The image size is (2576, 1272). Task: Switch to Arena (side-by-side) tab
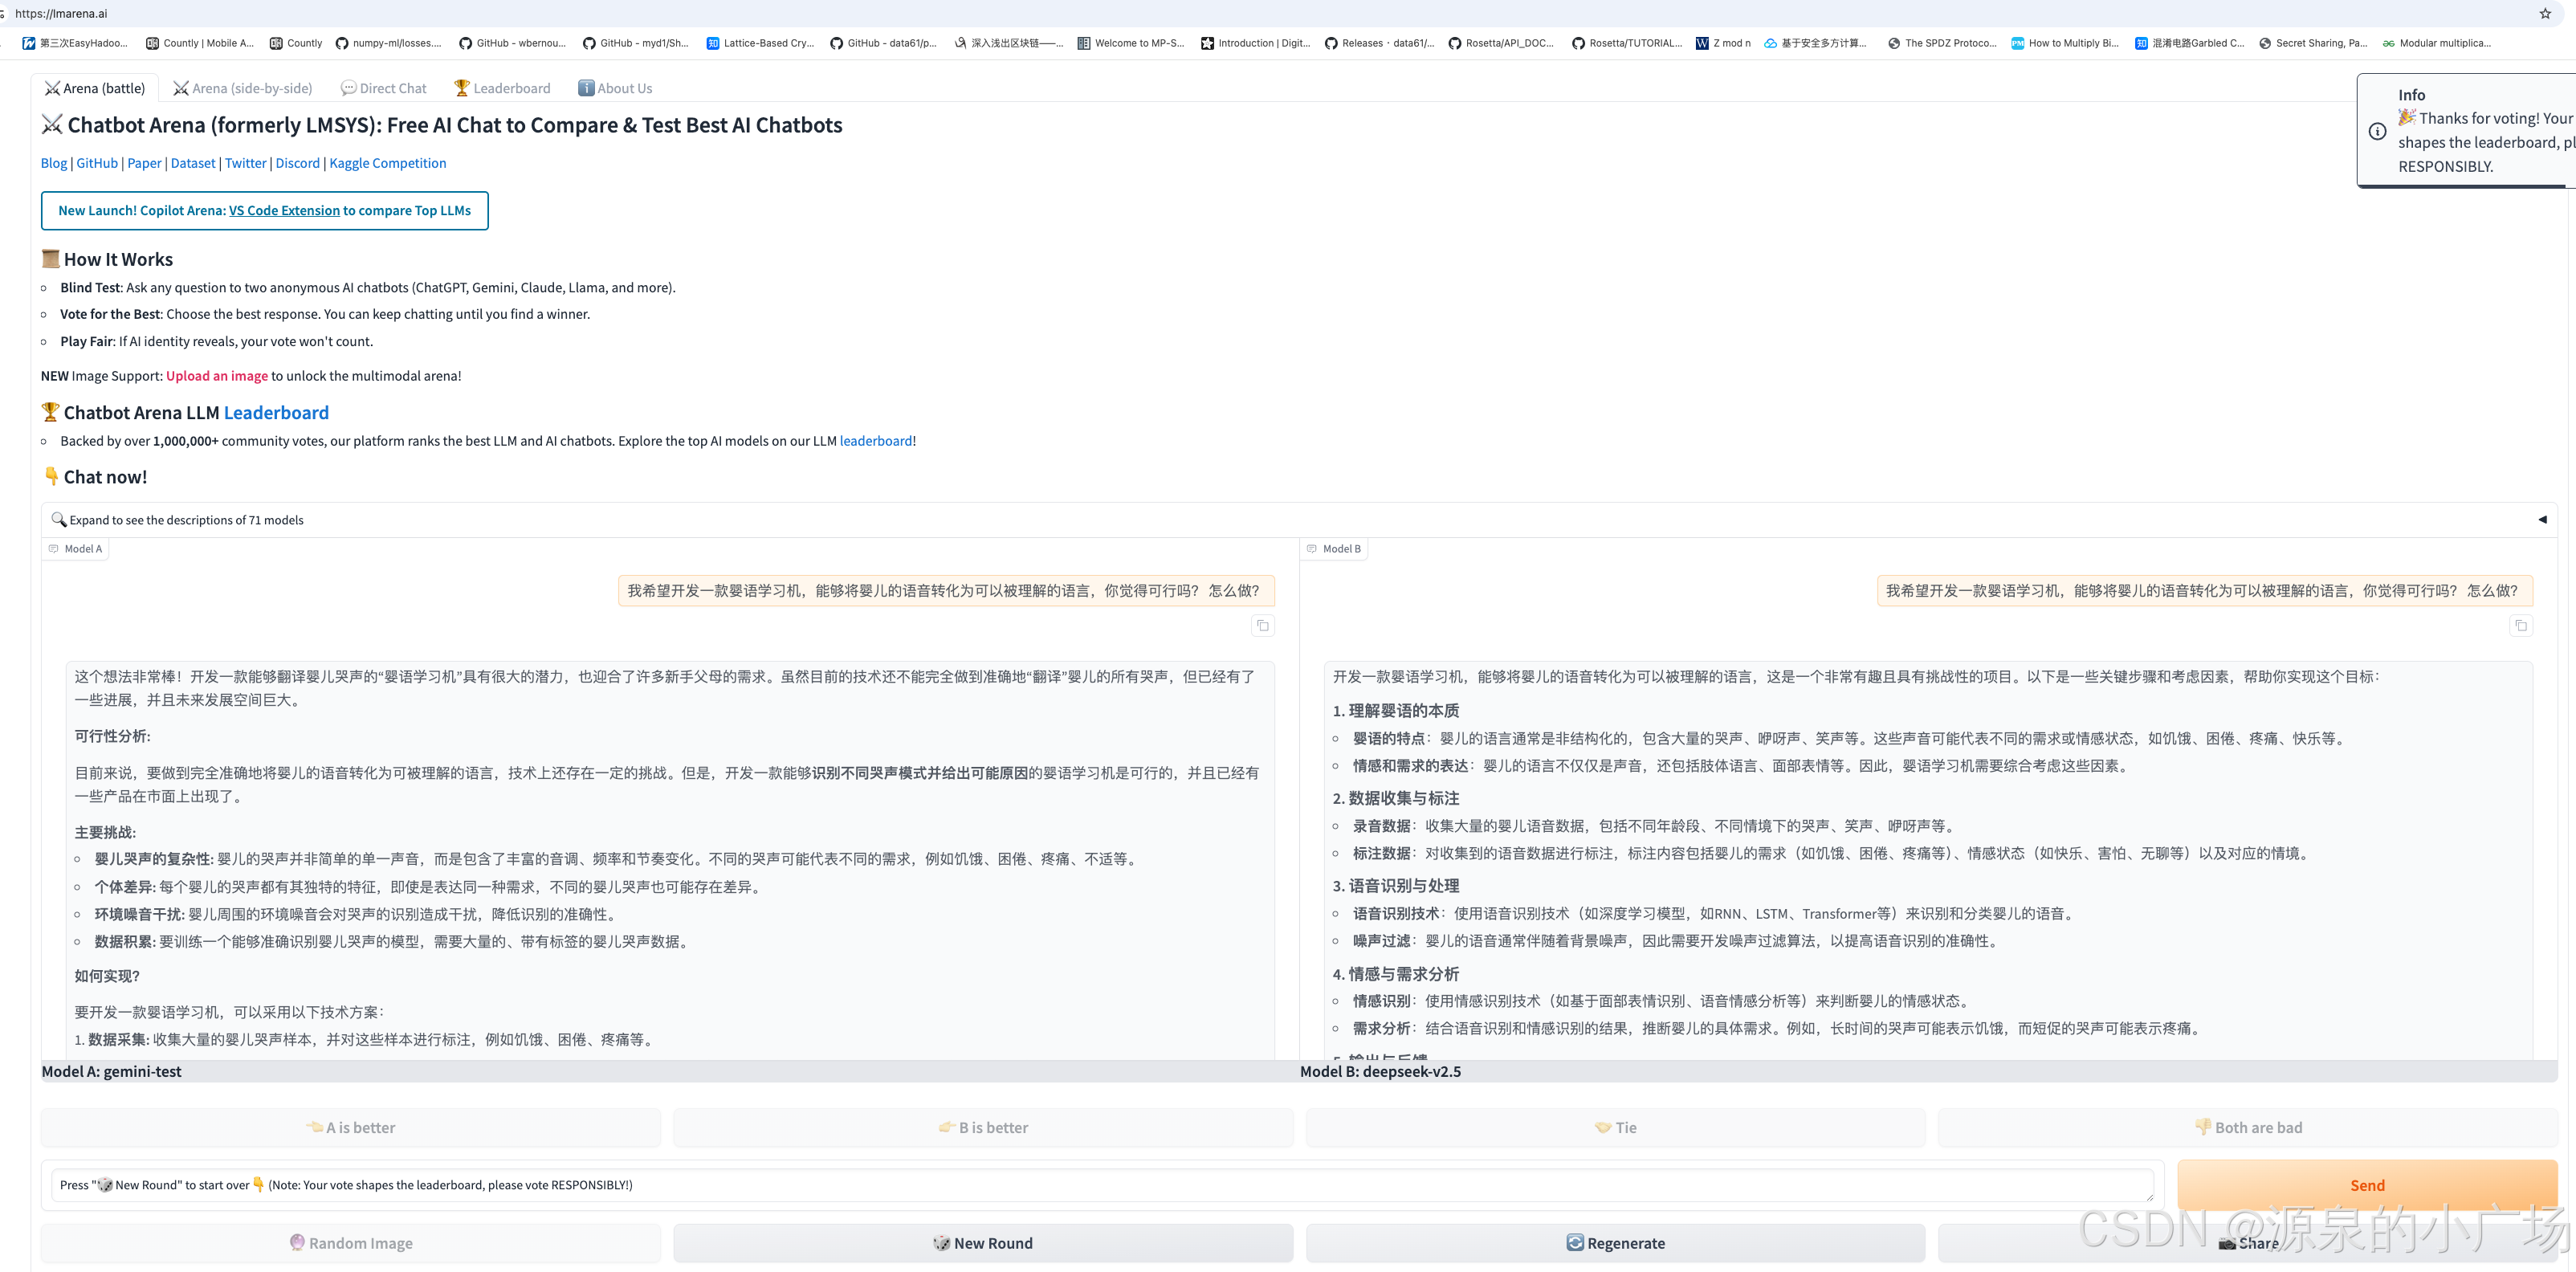pos(243,88)
